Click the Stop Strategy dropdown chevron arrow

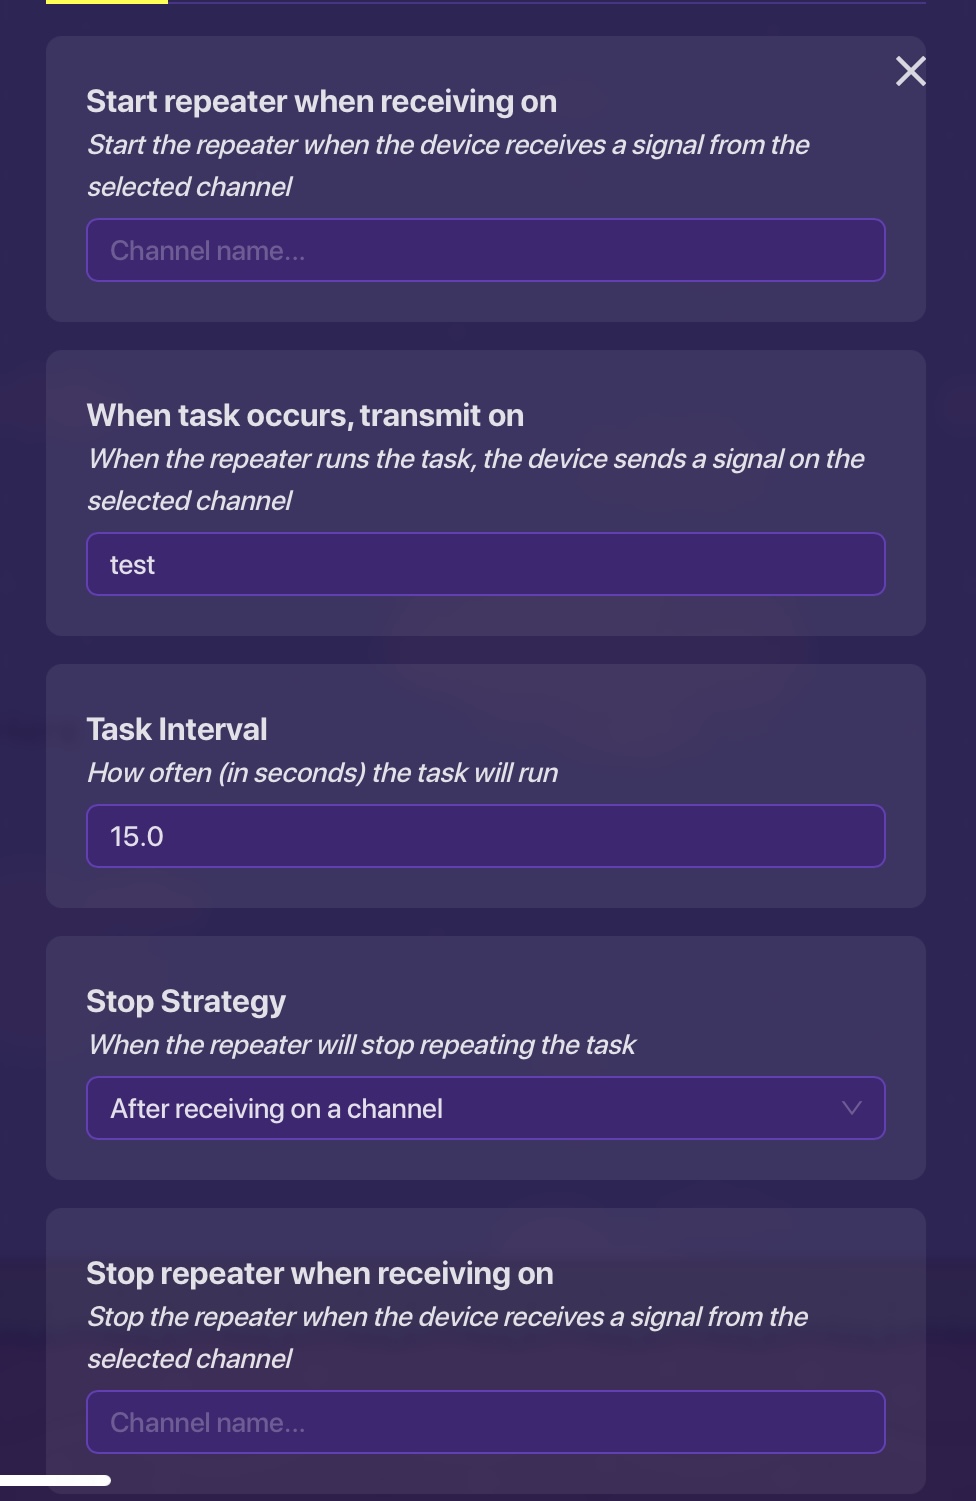(x=851, y=1107)
